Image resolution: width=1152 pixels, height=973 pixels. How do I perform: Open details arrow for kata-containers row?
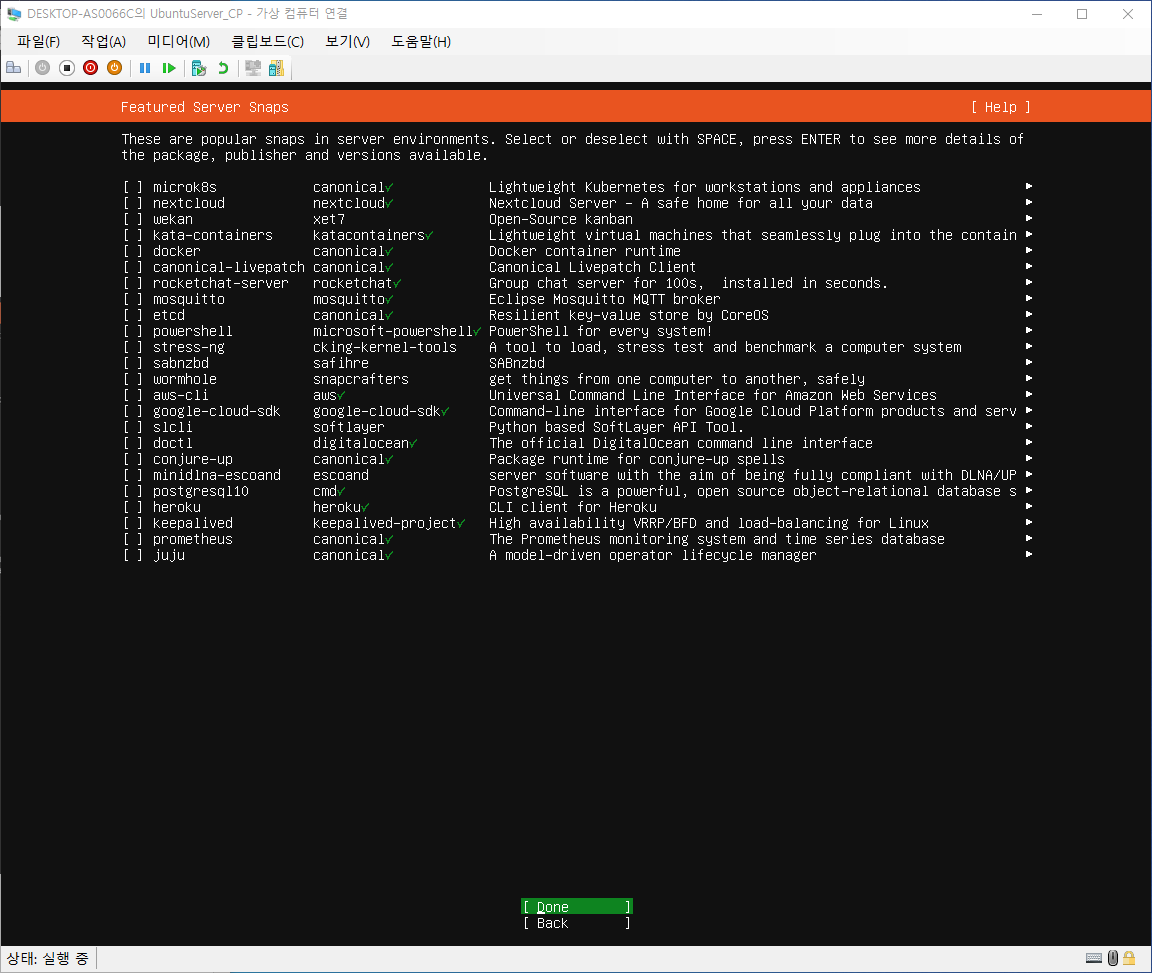click(x=1029, y=234)
